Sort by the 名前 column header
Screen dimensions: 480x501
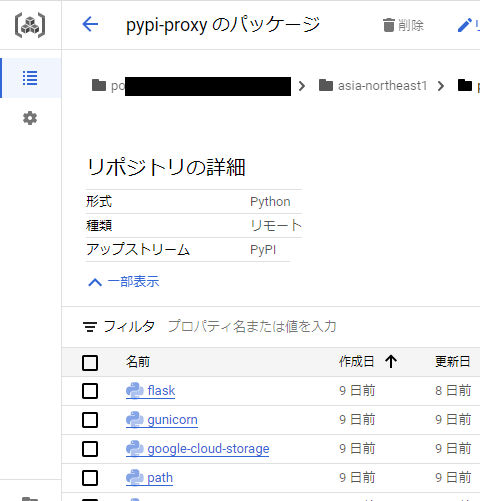[x=138, y=362]
